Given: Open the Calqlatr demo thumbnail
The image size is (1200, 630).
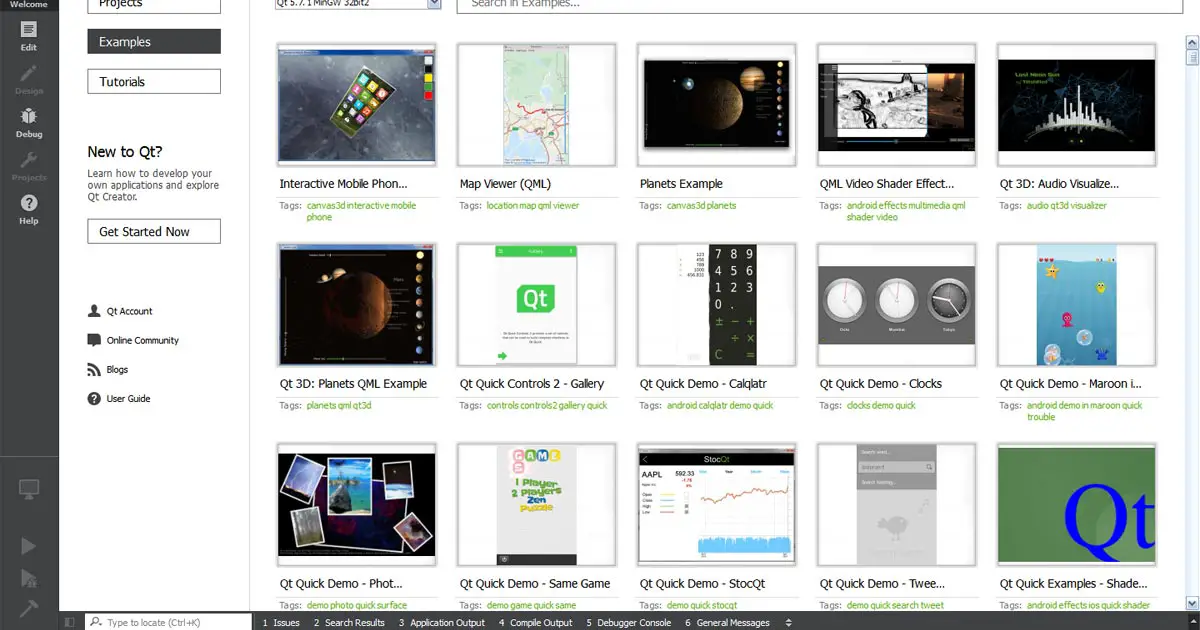Looking at the screenshot, I should (717, 304).
